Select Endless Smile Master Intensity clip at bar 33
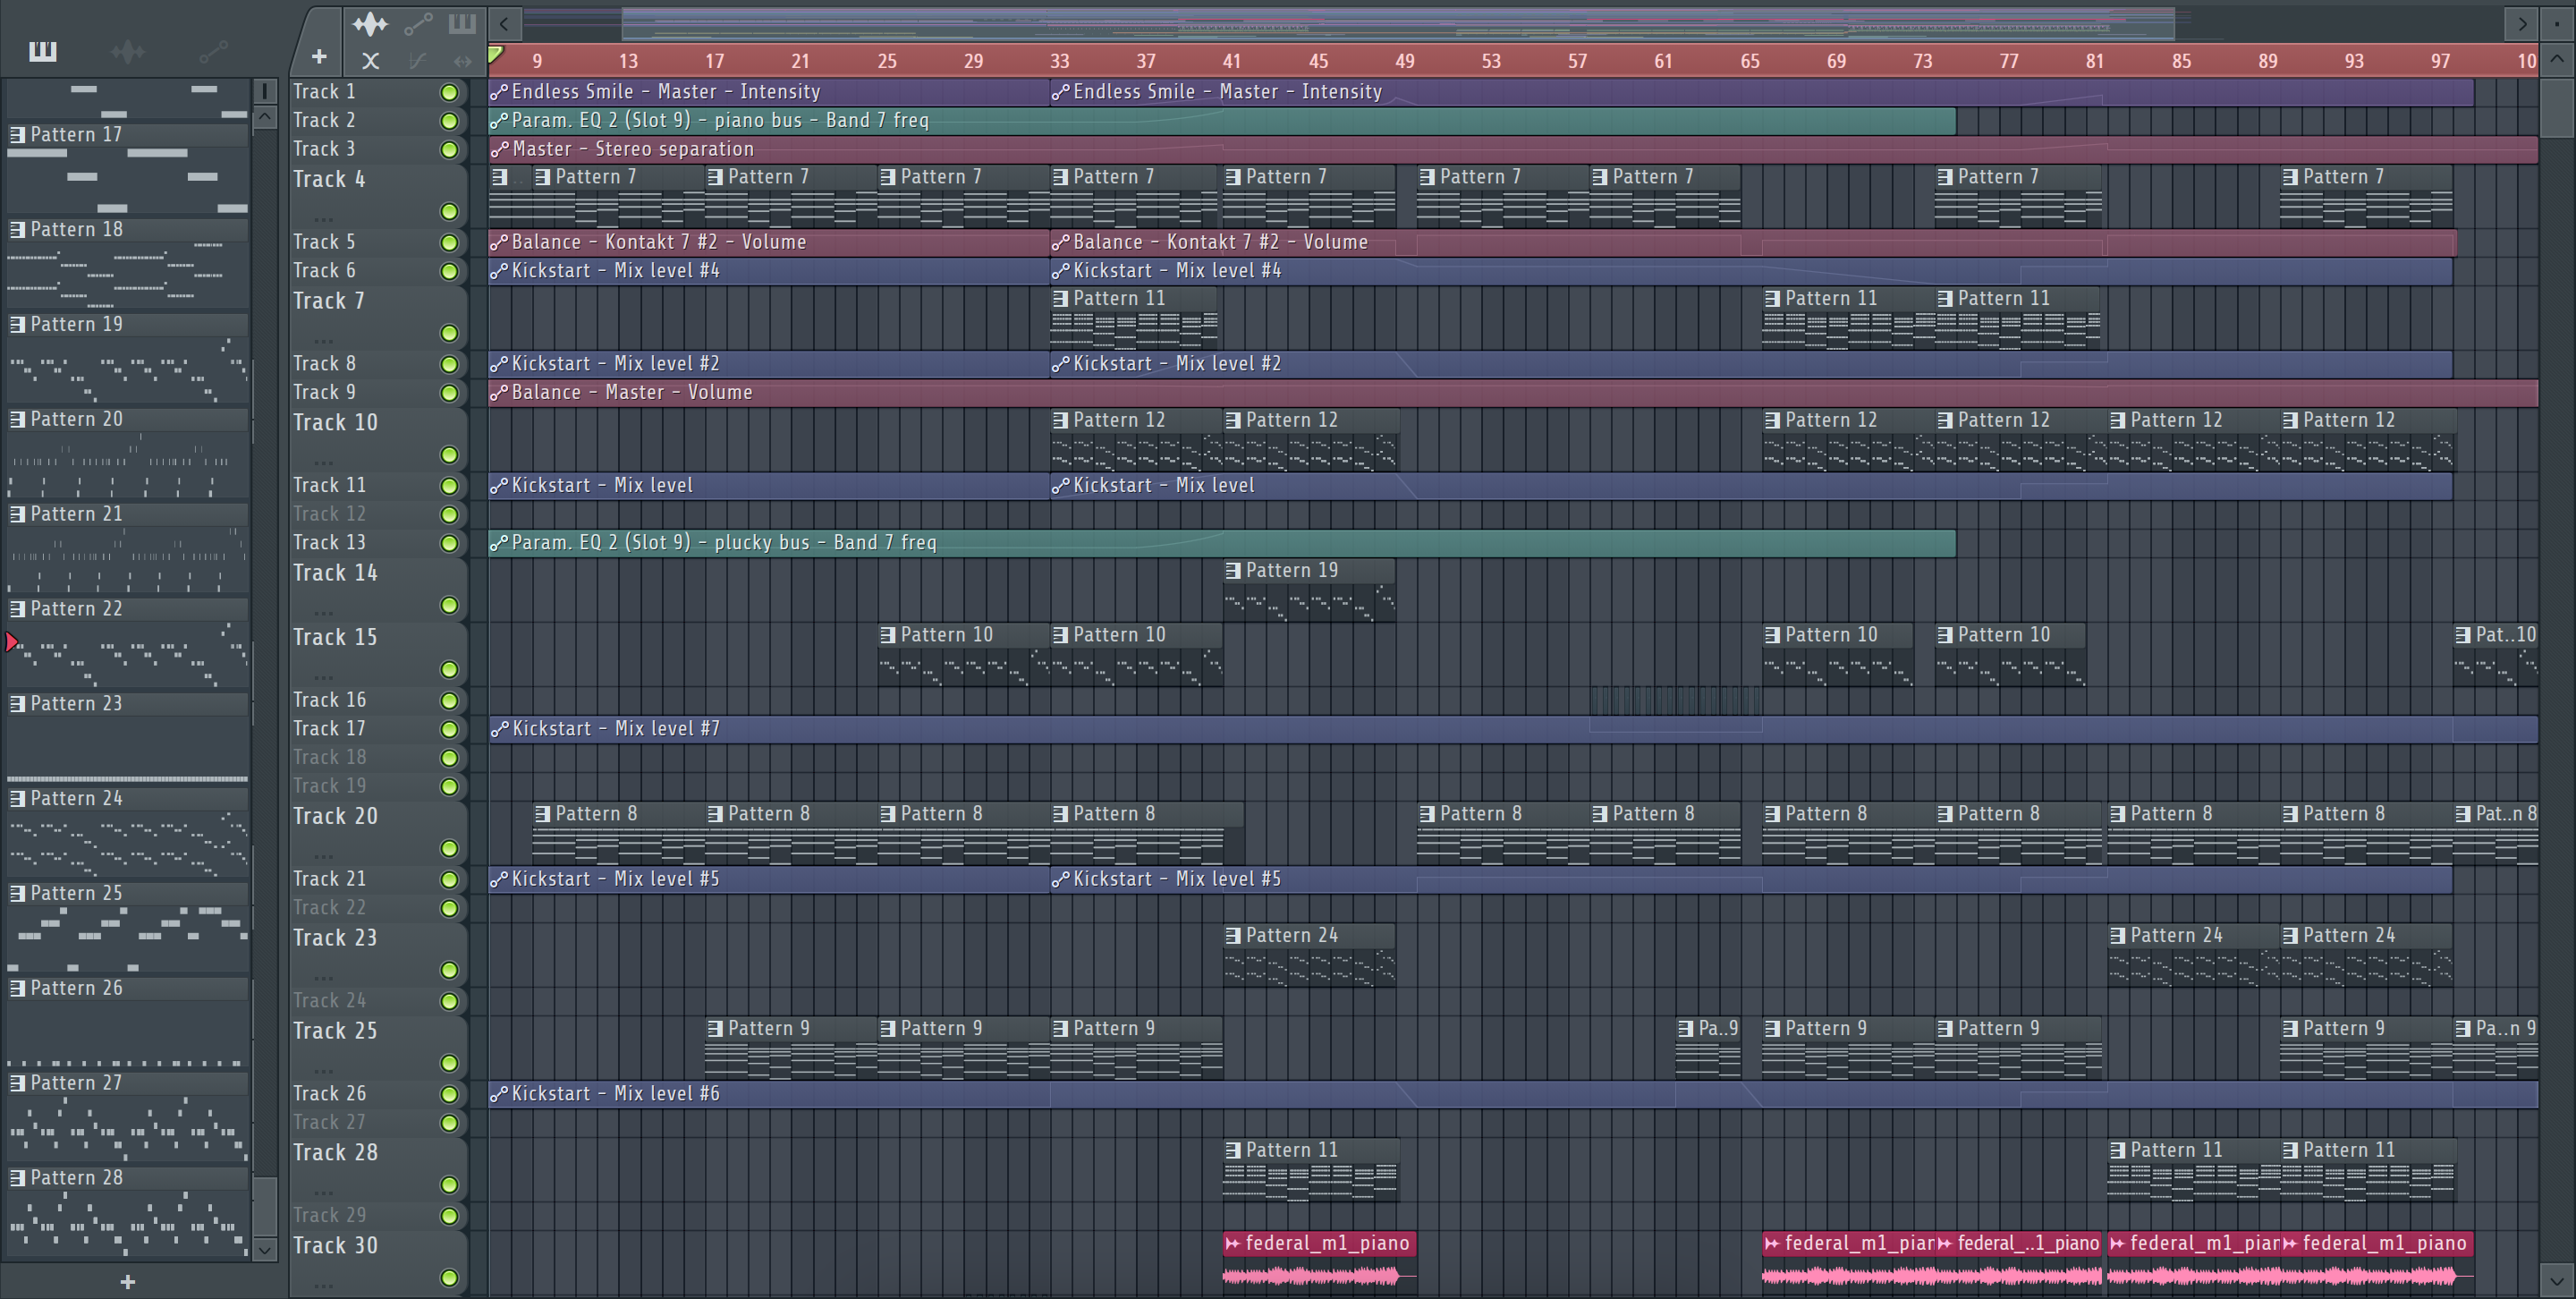2576x1299 pixels. tap(1762, 93)
